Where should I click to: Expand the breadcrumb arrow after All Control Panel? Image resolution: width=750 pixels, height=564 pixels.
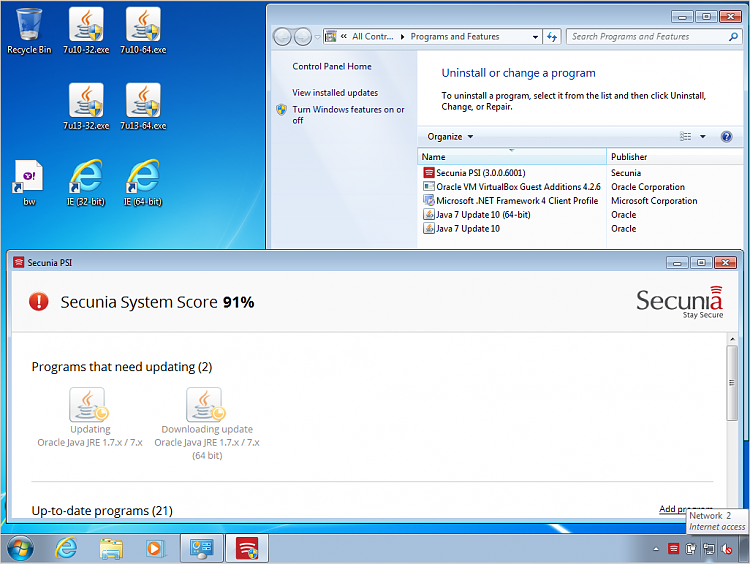point(402,37)
